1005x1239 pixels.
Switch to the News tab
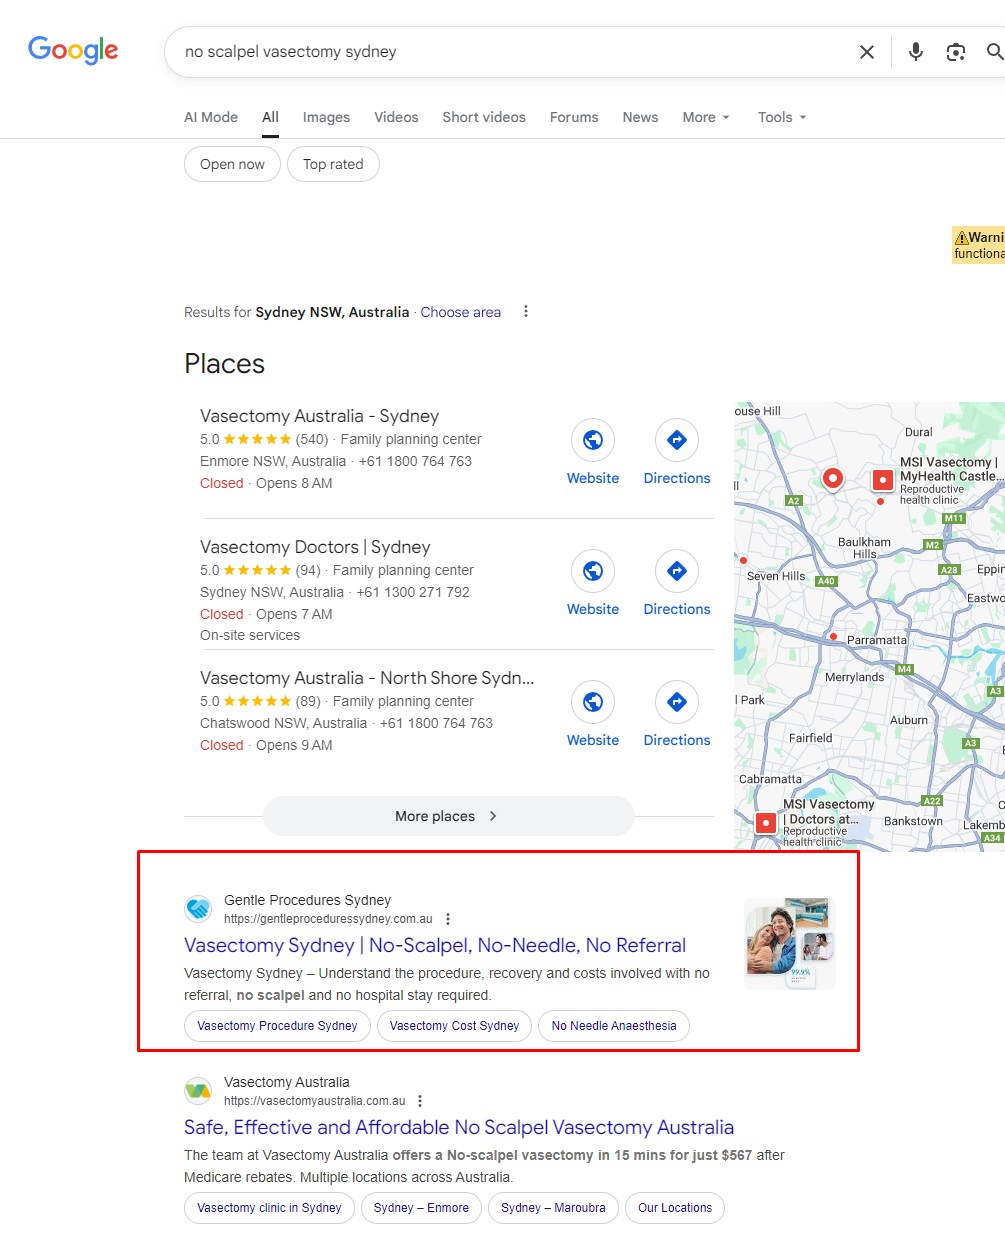(x=640, y=117)
